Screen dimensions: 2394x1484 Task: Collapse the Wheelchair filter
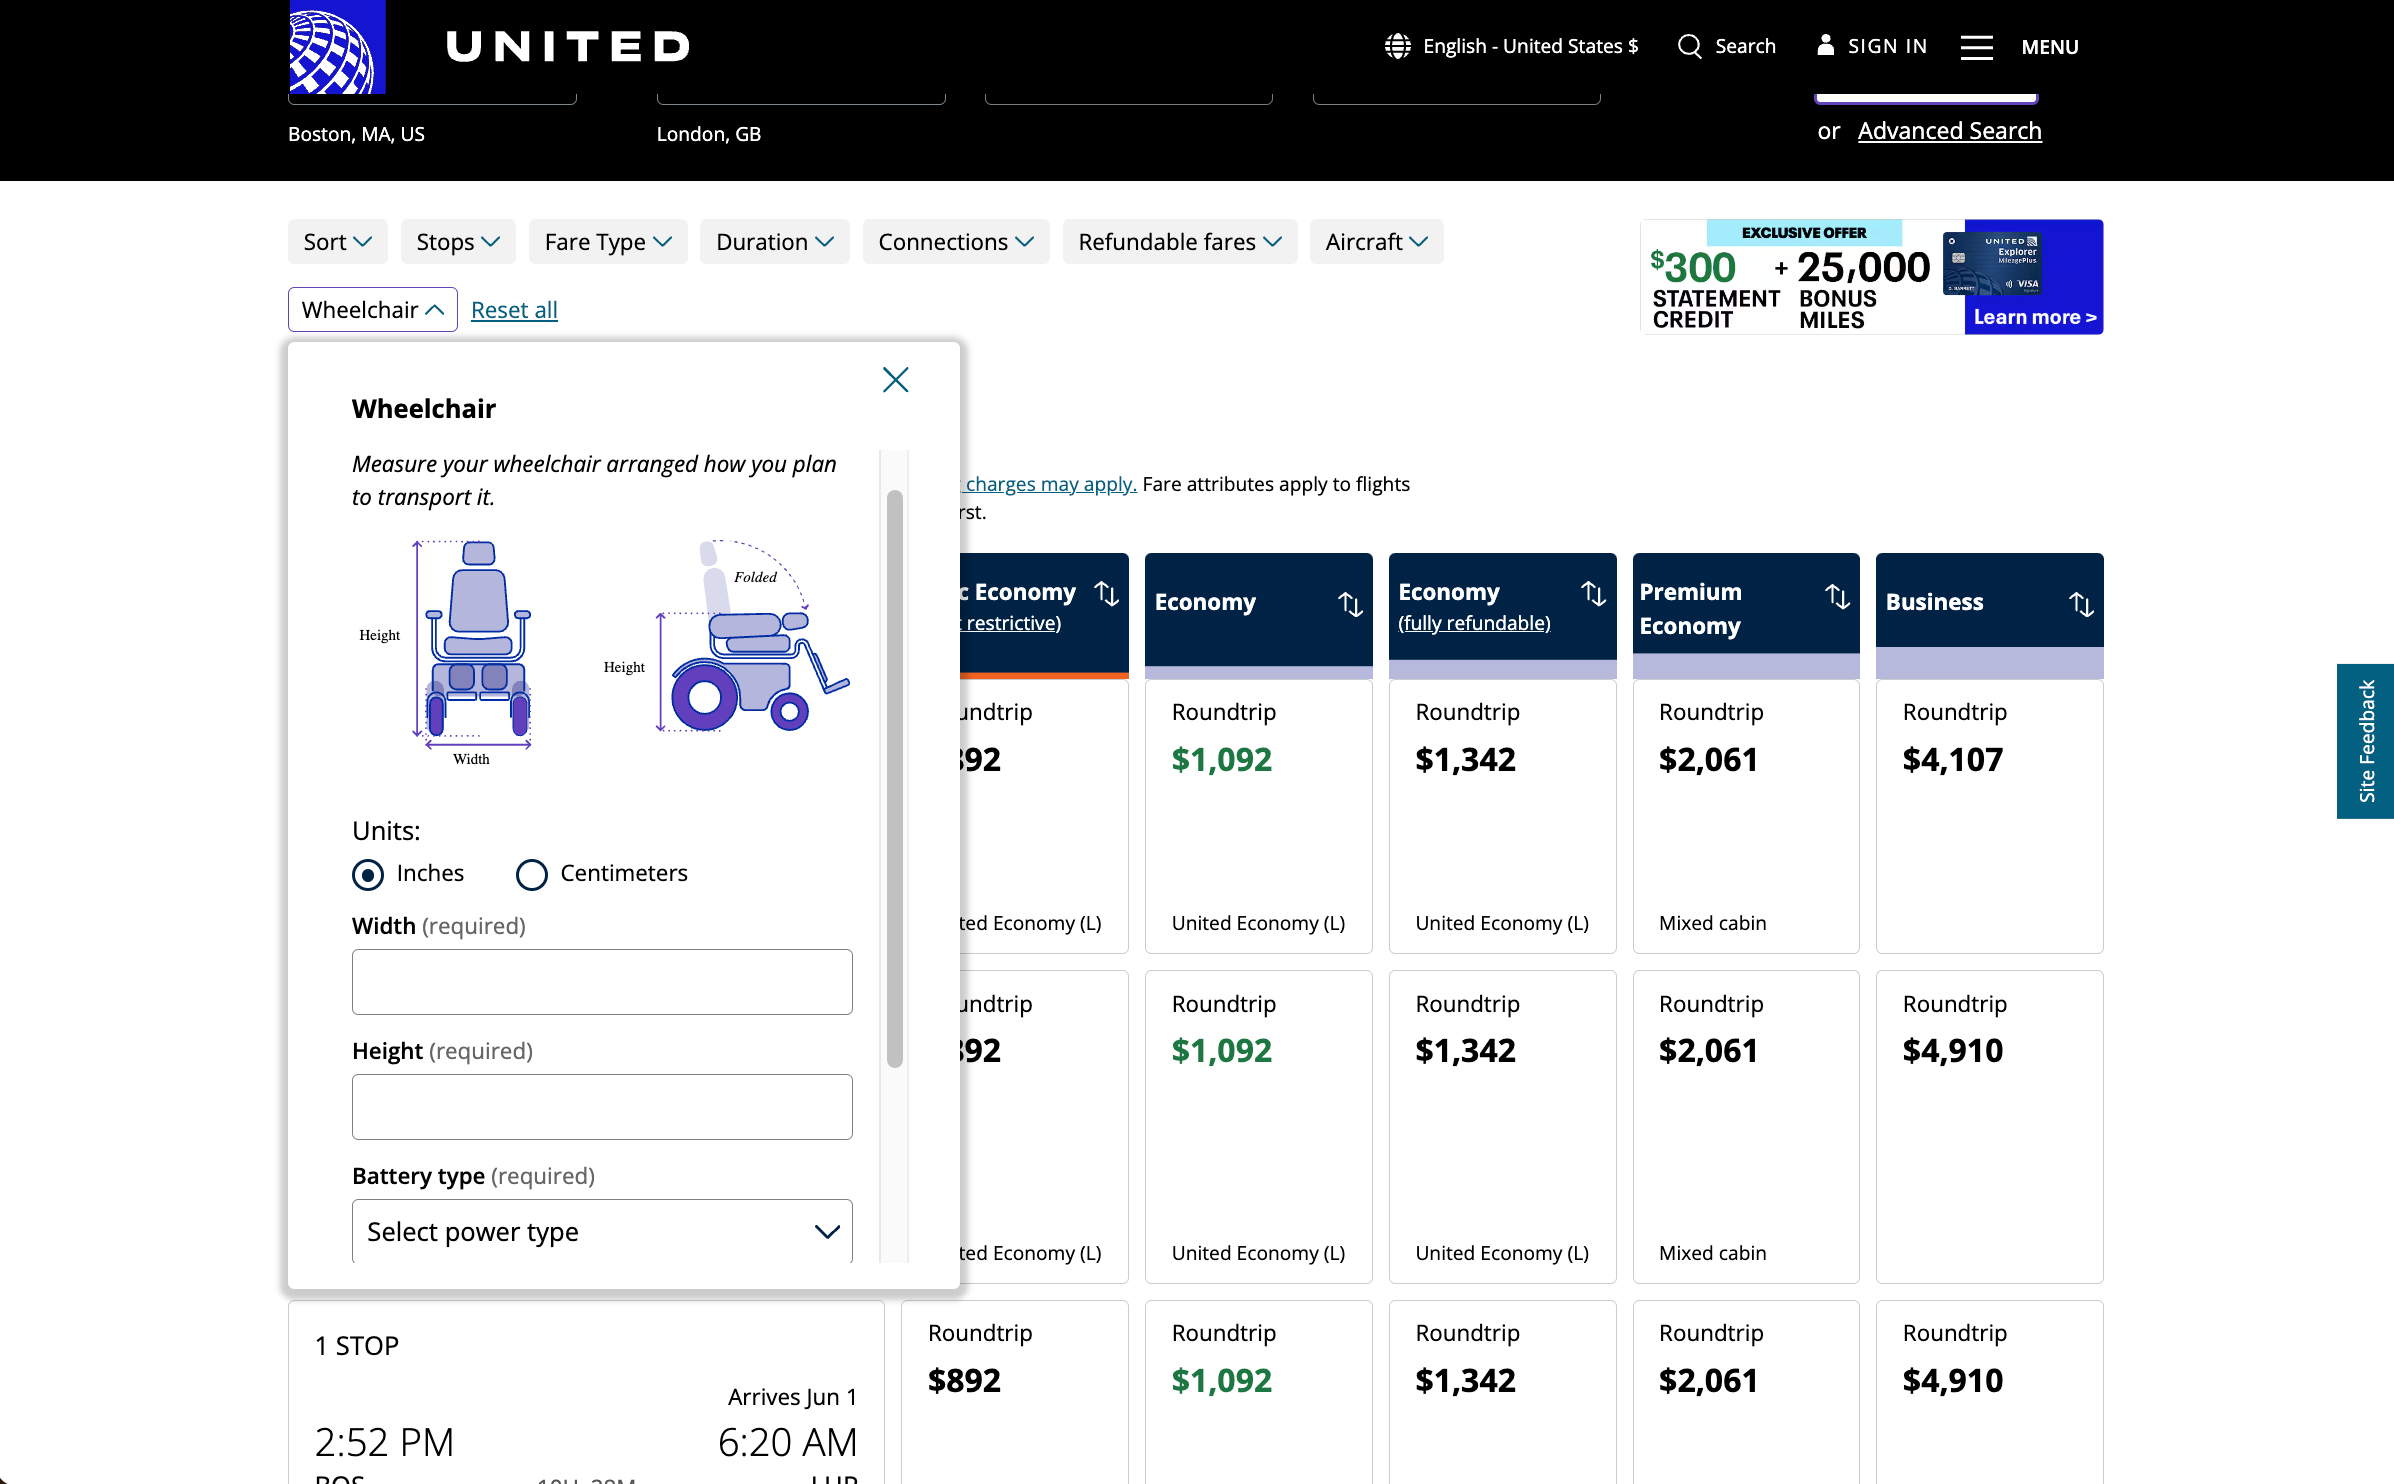click(372, 310)
